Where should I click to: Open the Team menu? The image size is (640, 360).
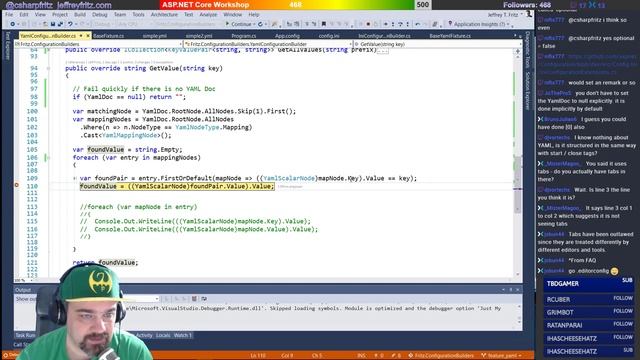coord(120,15)
